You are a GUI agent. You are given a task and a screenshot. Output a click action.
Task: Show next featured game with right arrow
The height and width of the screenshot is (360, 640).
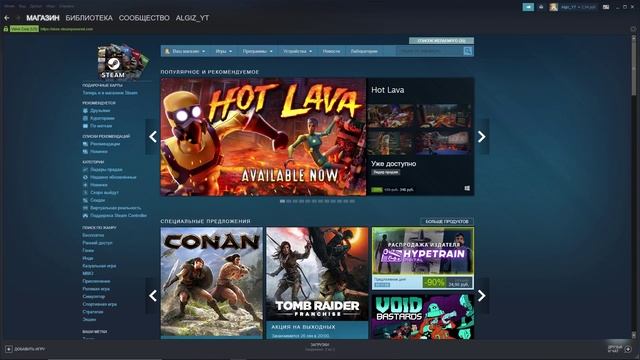(x=482, y=137)
